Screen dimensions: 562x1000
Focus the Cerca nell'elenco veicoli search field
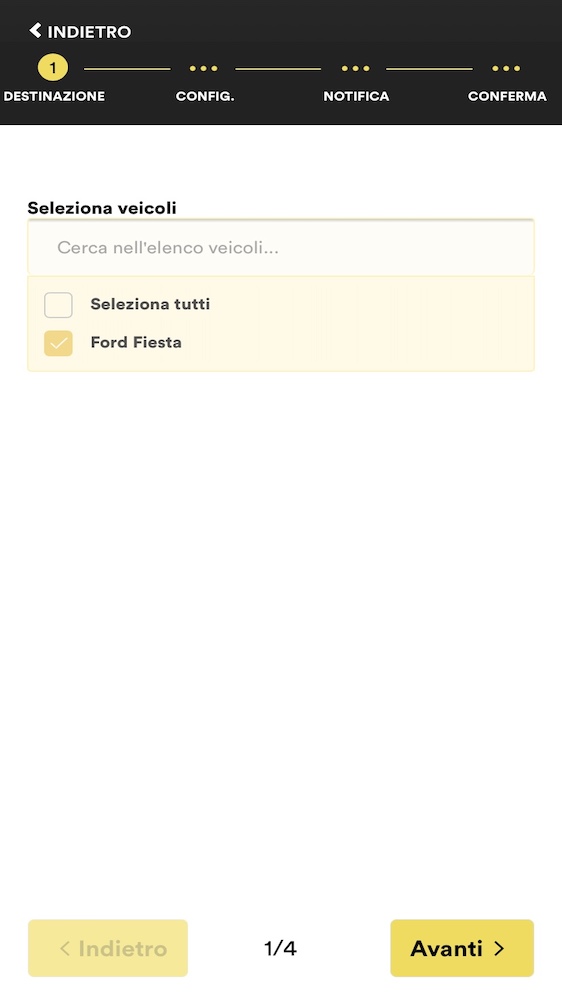point(281,247)
